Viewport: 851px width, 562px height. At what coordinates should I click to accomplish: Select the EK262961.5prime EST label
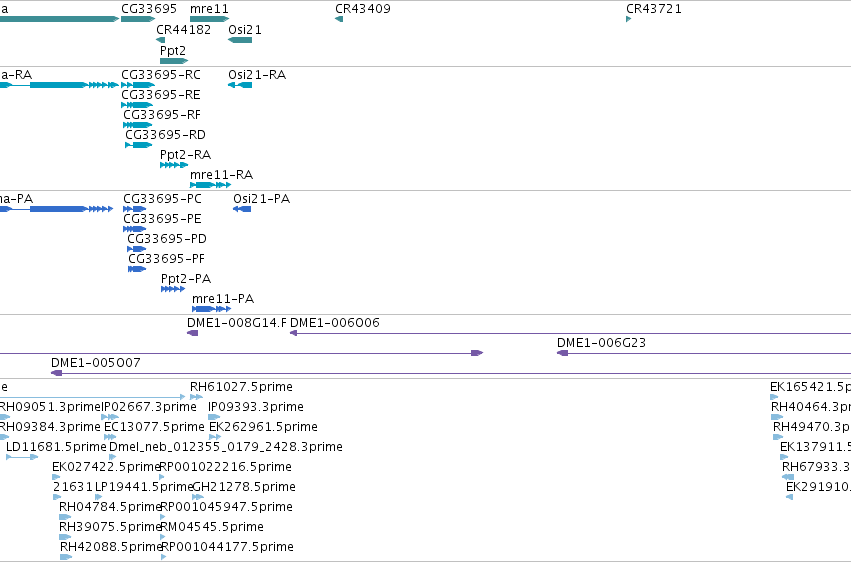263,427
